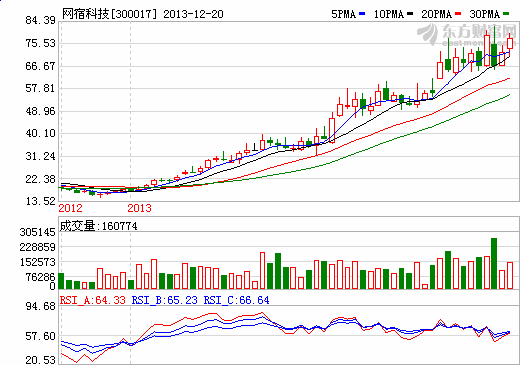The height and width of the screenshot is (365, 520).
Task: Click the 40.10 price axis label
Action: click(x=40, y=133)
